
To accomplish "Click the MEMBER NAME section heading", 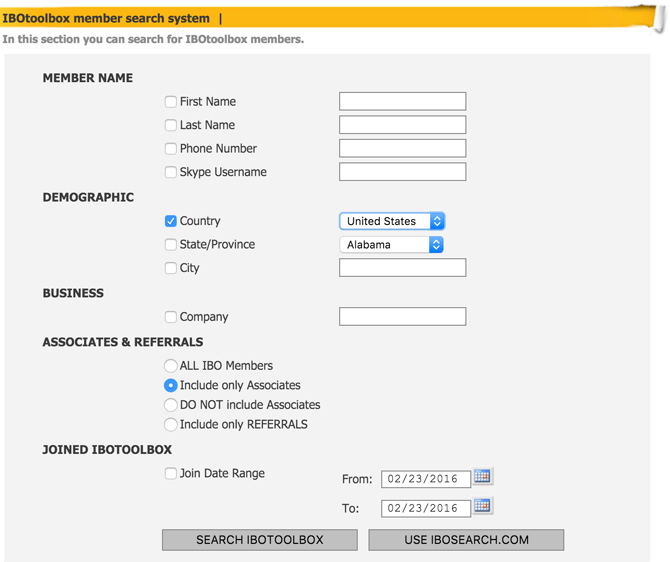I will [x=88, y=78].
